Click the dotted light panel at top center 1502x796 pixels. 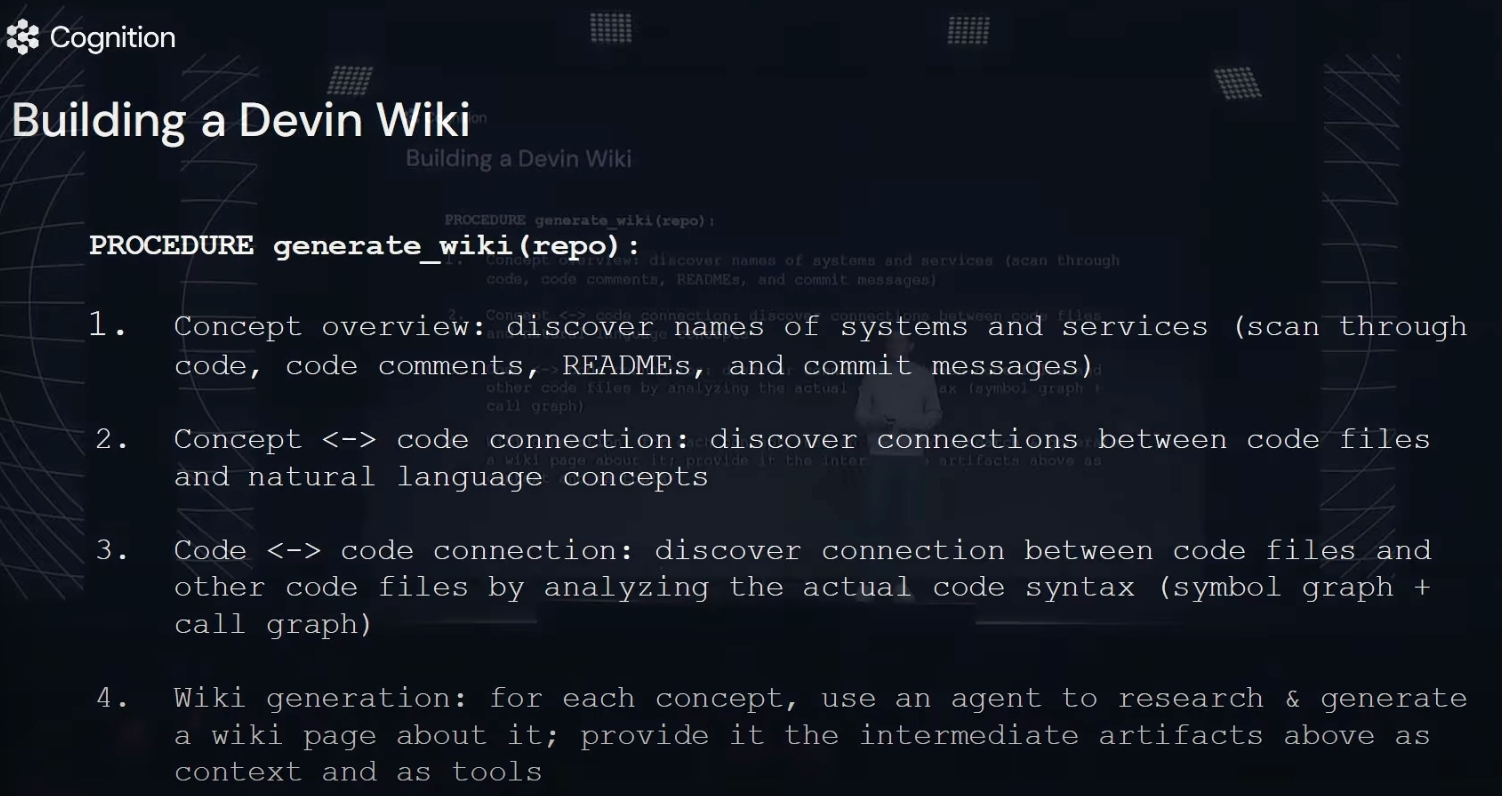611,28
